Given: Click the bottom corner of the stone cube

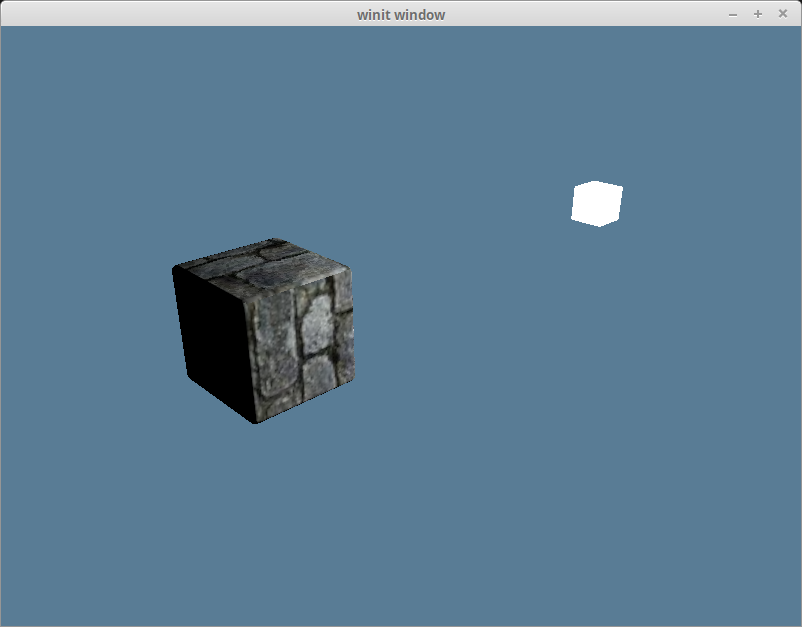Looking at the screenshot, I should (256, 420).
